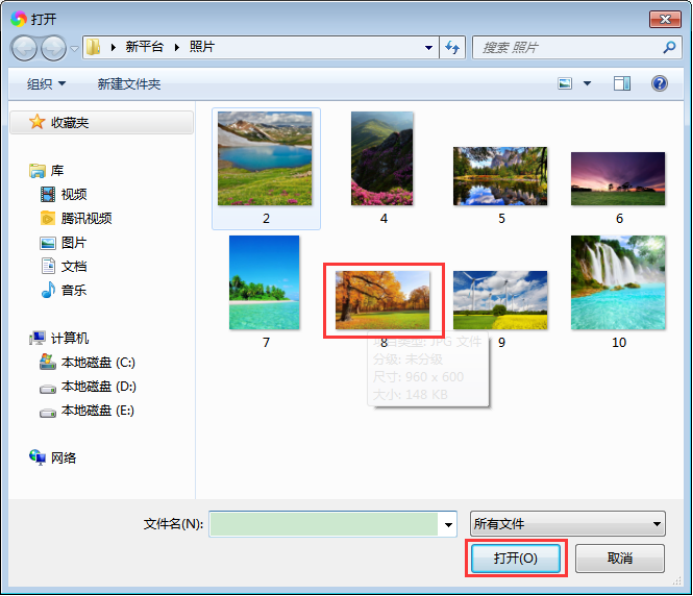Select the waterfall photo 10
The width and height of the screenshot is (693, 596).
(x=618, y=283)
